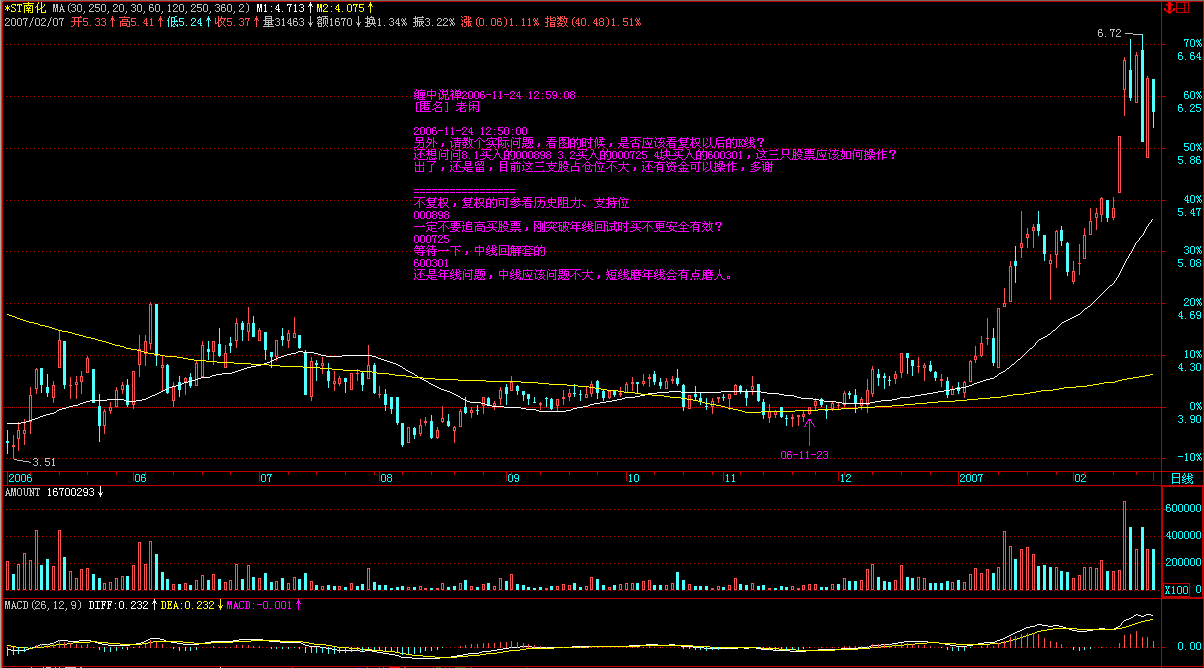Switch period via 日线 label
This screenshot has width=1204, height=668.
(1180, 479)
